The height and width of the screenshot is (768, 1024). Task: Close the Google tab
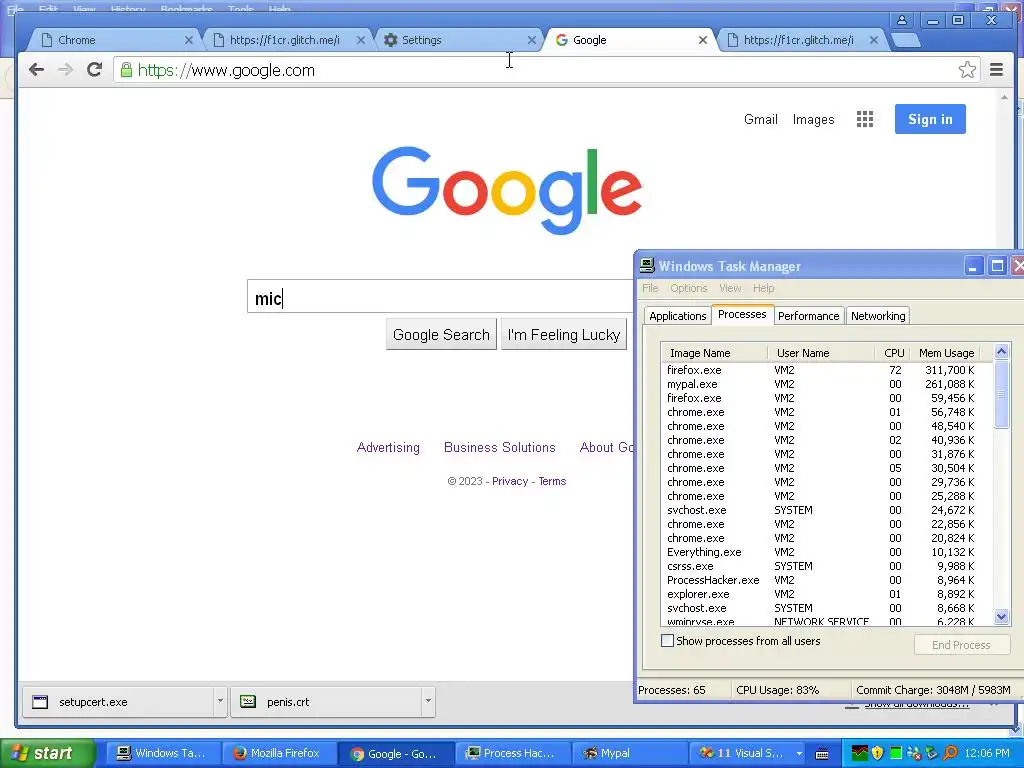point(703,40)
